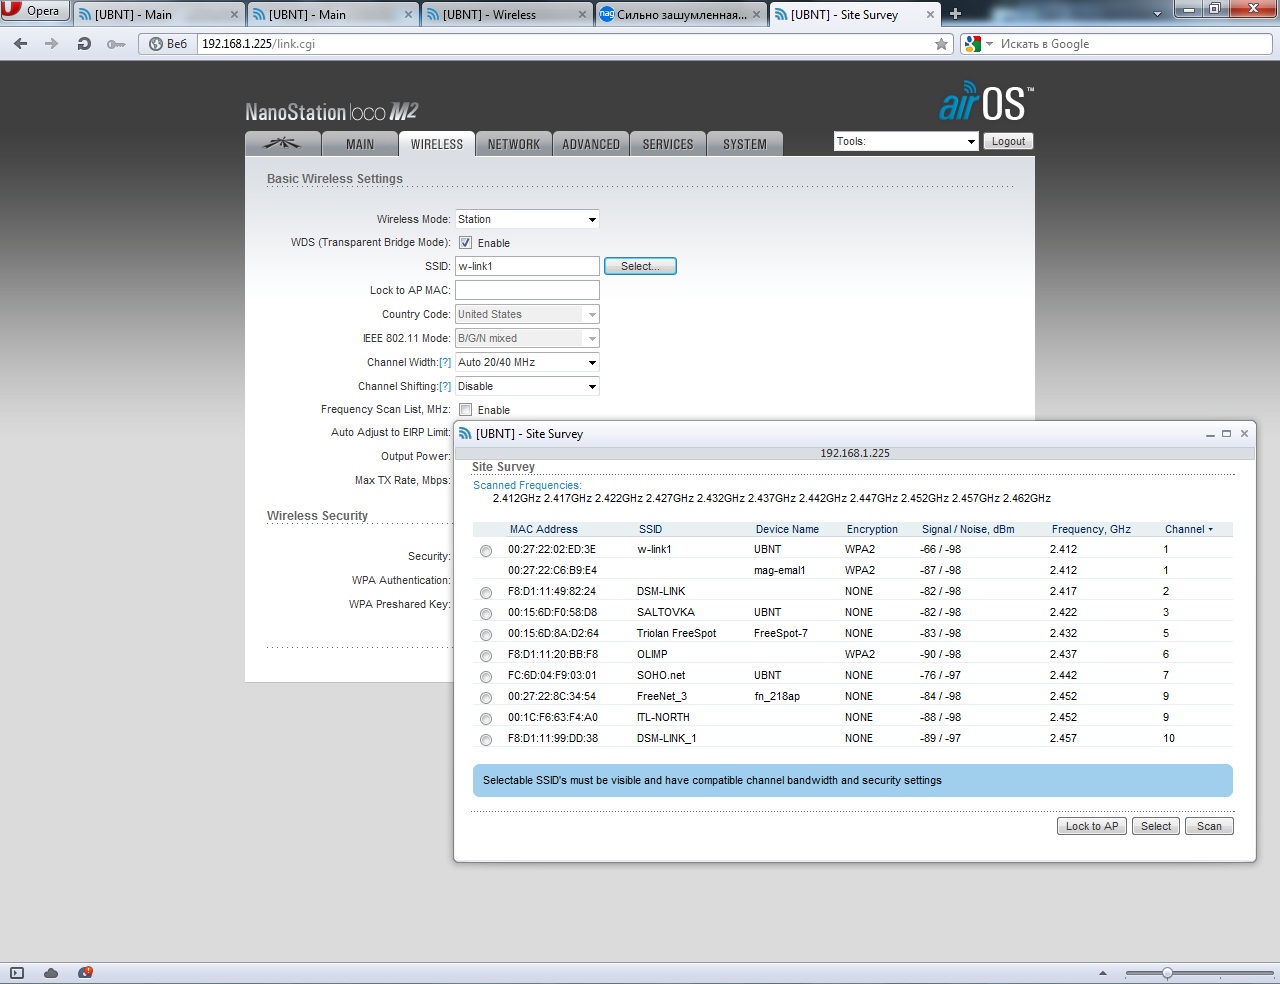1280x984 pixels.
Task: Open the SYSTEM tab
Action: 744,144
